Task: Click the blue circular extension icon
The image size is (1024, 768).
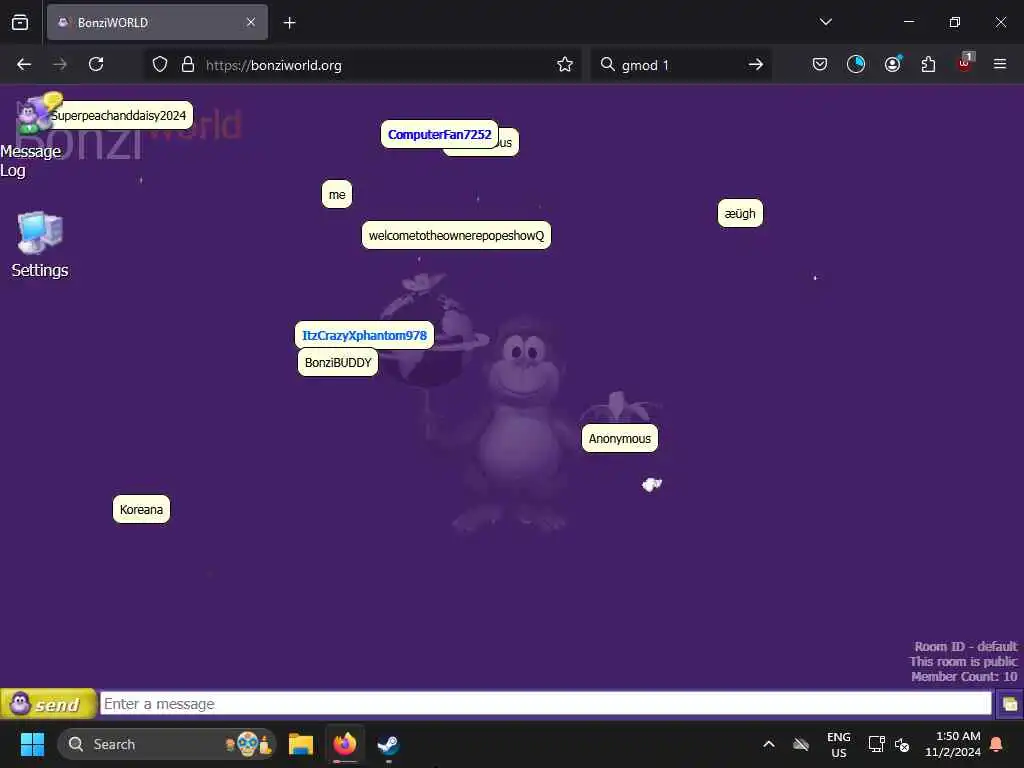Action: 856,65
